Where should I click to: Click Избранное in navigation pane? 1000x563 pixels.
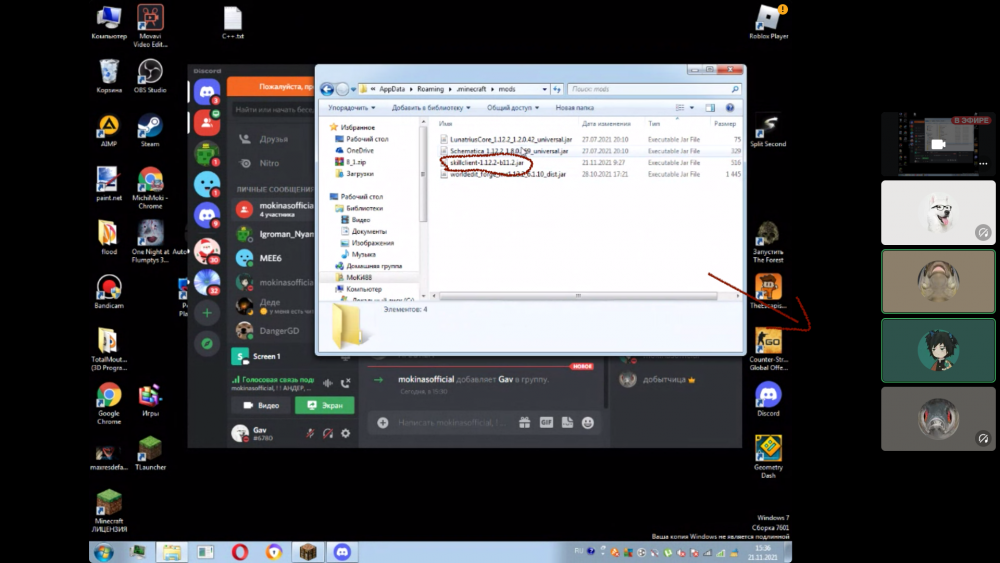pos(357,127)
